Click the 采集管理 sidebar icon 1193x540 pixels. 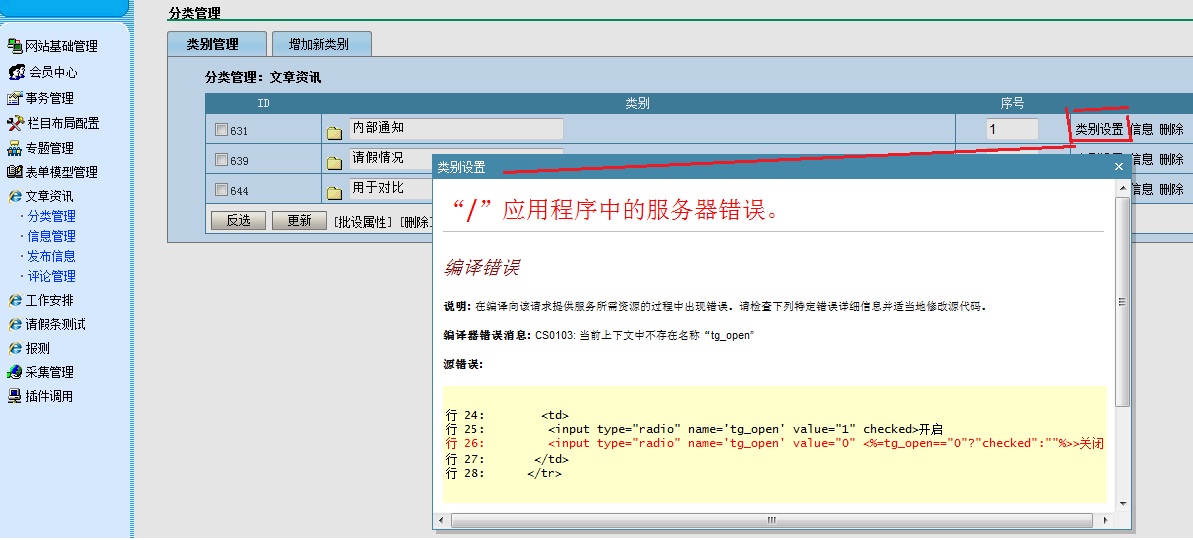coord(15,372)
